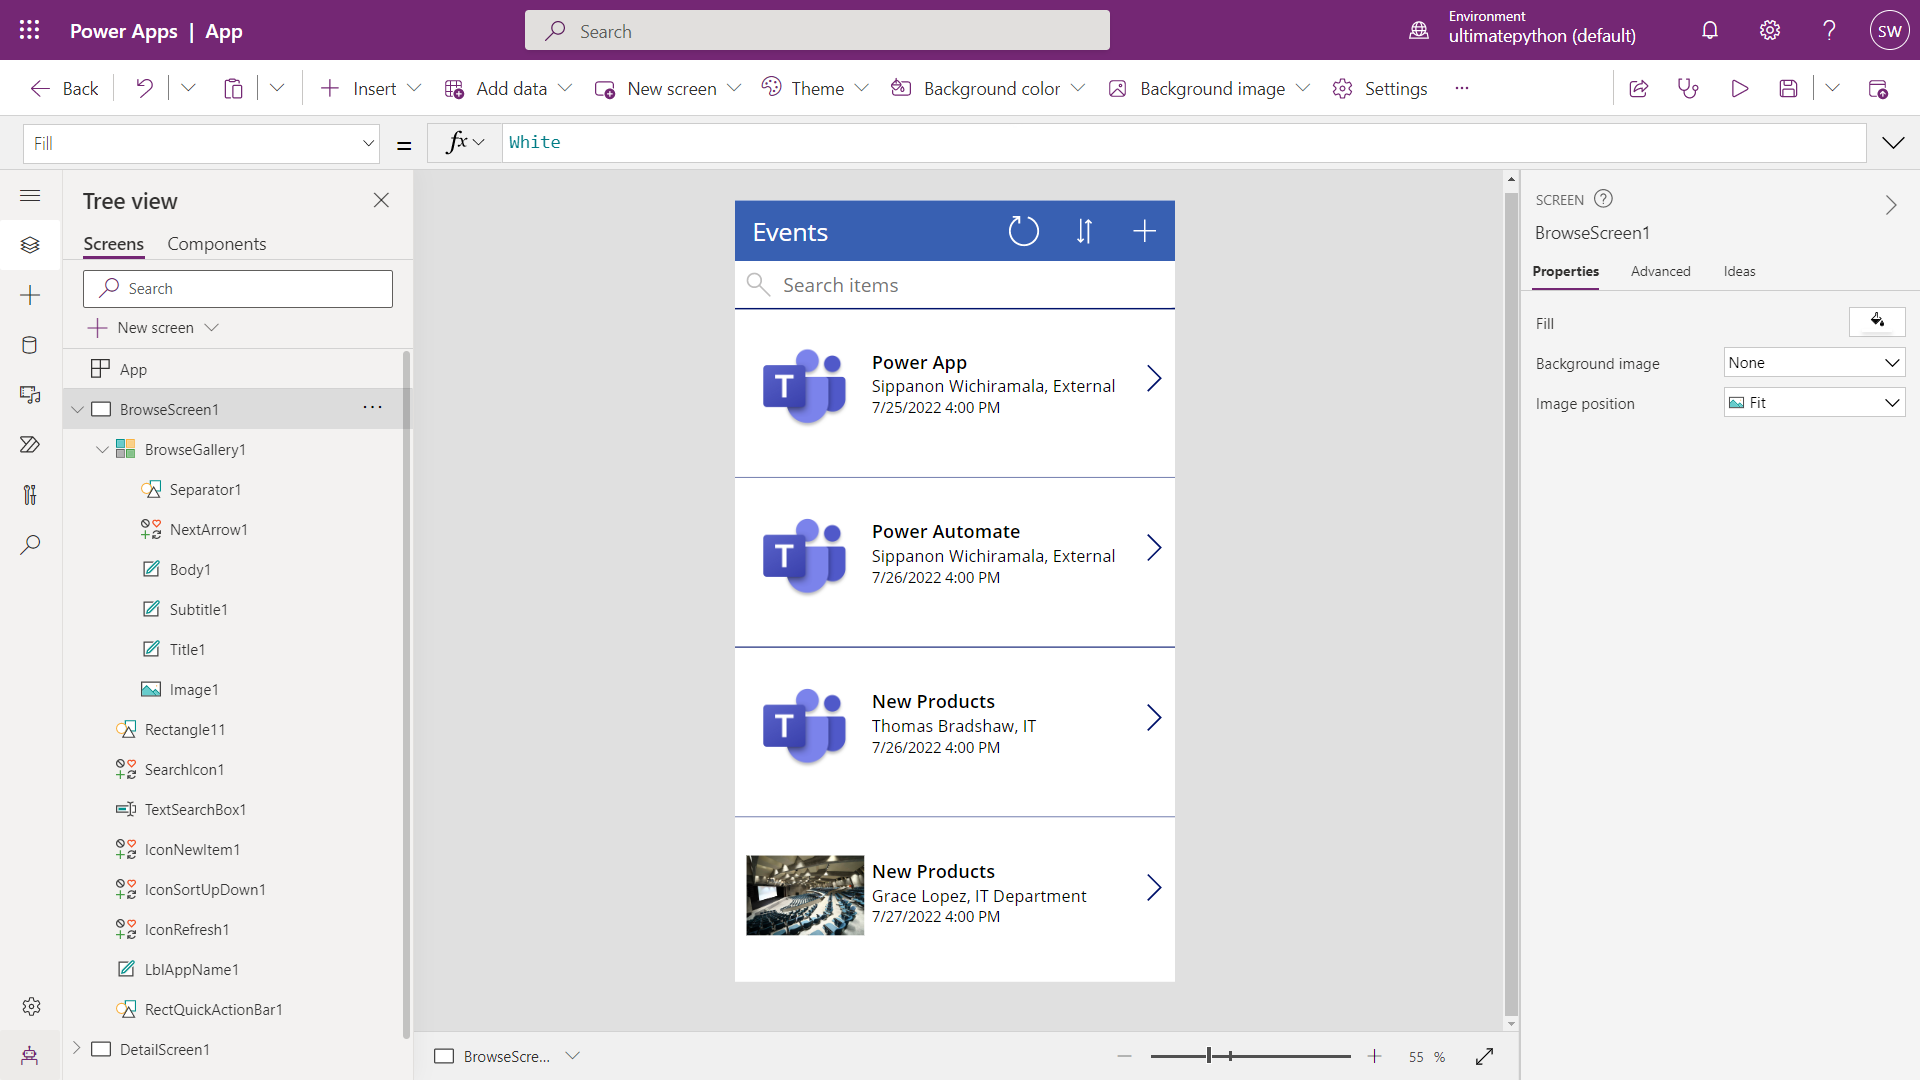1920x1080 pixels.
Task: Open Settings in the toolbar
Action: pyautogui.click(x=1380, y=88)
